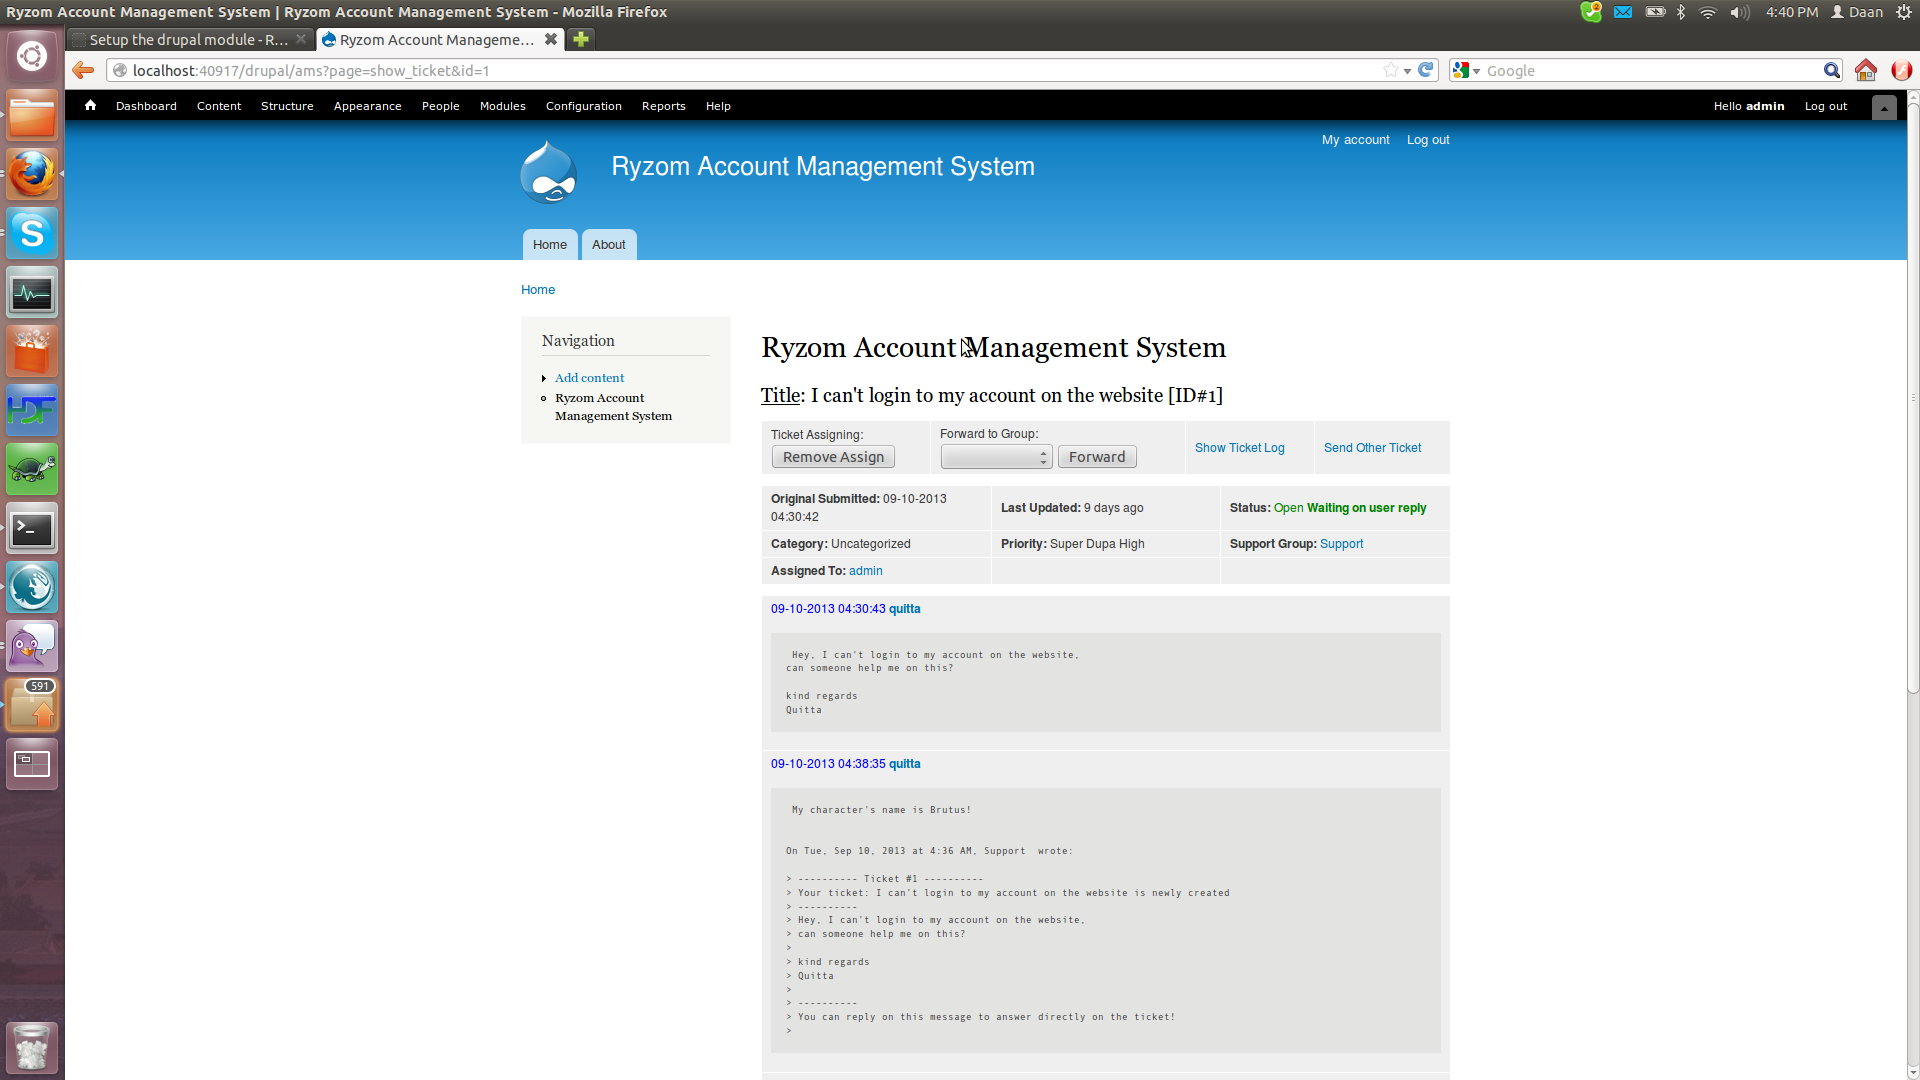Open Content admin menu item
This screenshot has width=1920, height=1080.
[x=219, y=106]
